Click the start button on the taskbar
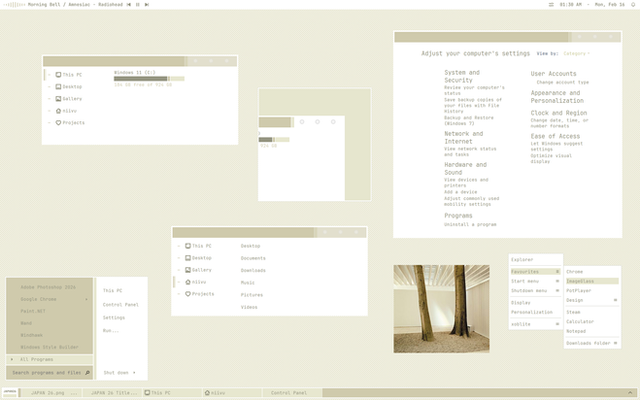 [10, 392]
